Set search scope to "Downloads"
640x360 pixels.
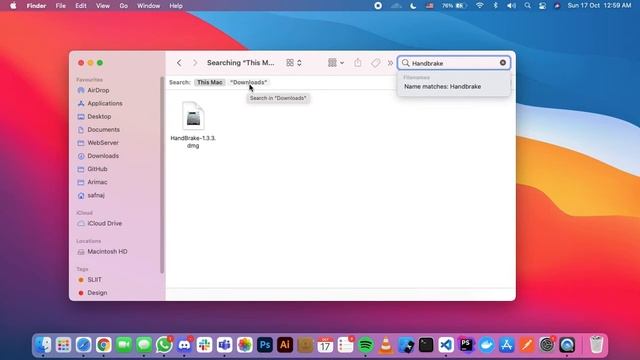[x=249, y=82]
